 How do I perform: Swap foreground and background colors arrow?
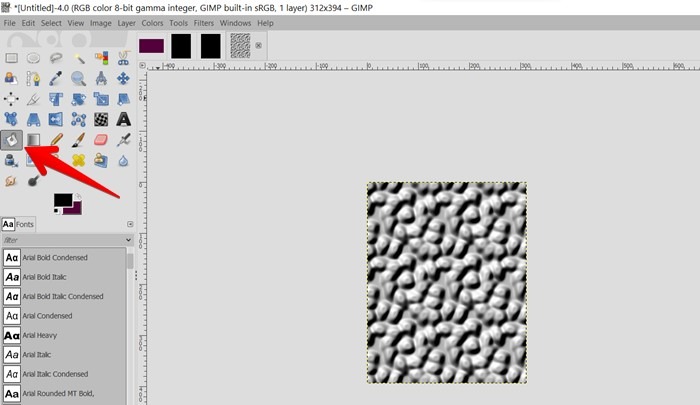78,196
